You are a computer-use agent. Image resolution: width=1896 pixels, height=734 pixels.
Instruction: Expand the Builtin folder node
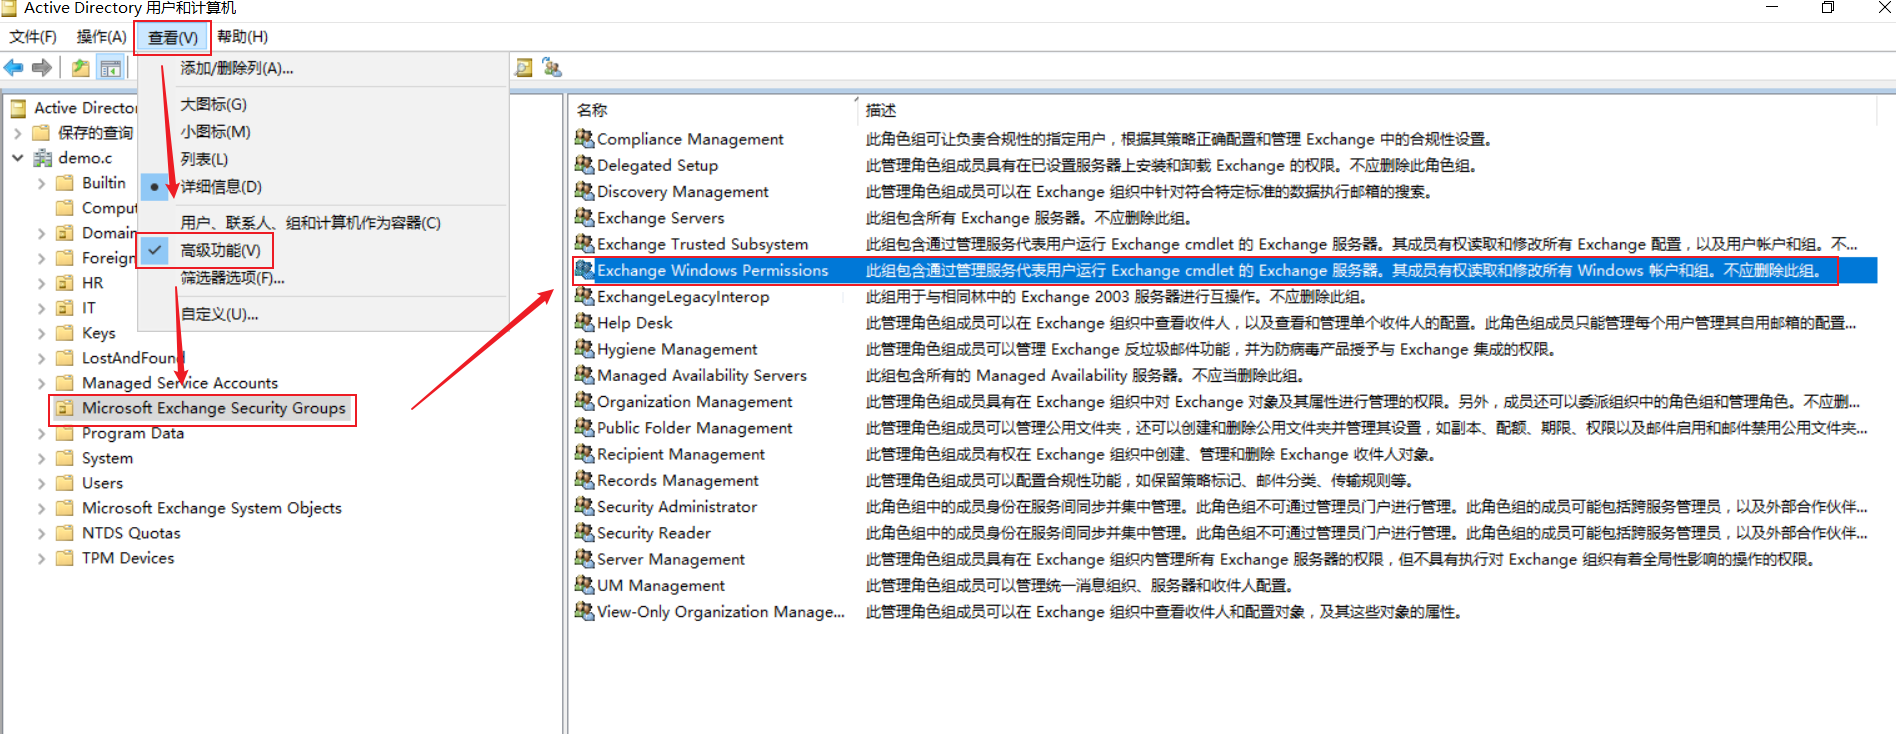point(41,183)
